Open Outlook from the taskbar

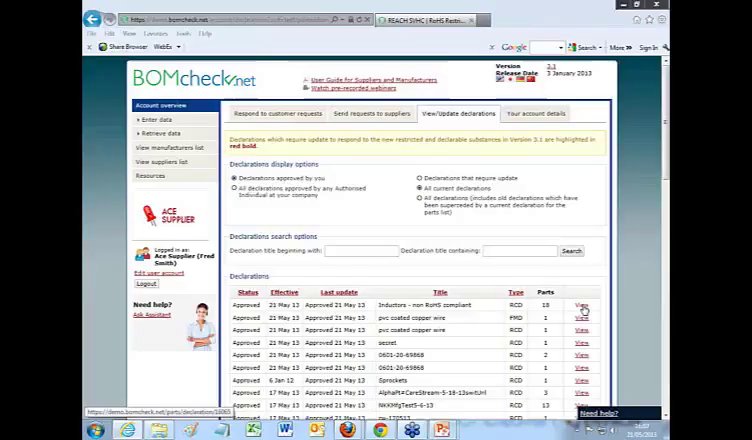[x=317, y=429]
